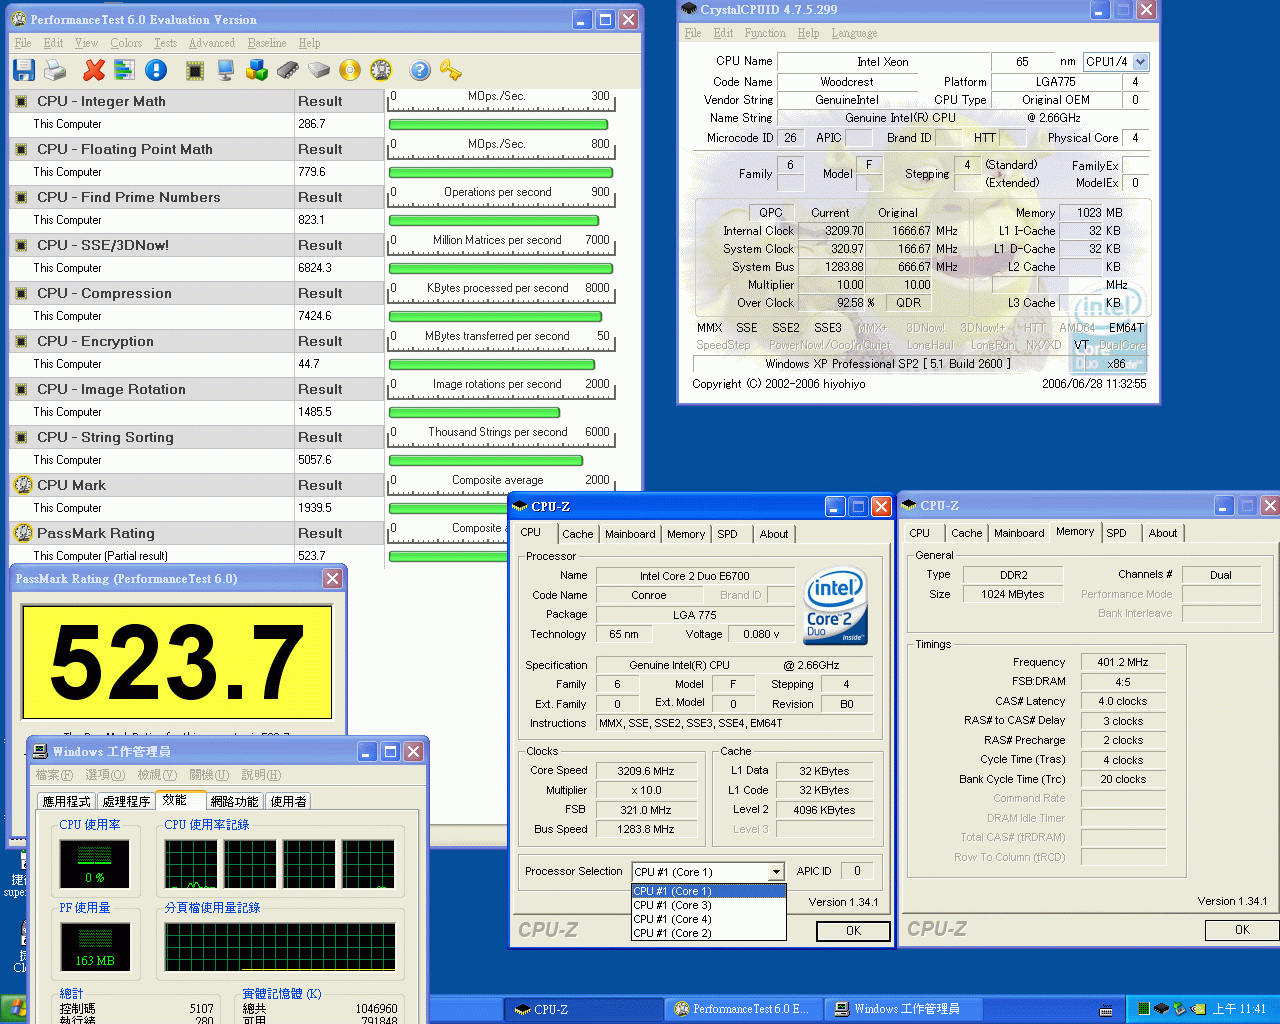Open the Colors menu in PerformanceTest
The width and height of the screenshot is (1280, 1024).
pos(126,43)
